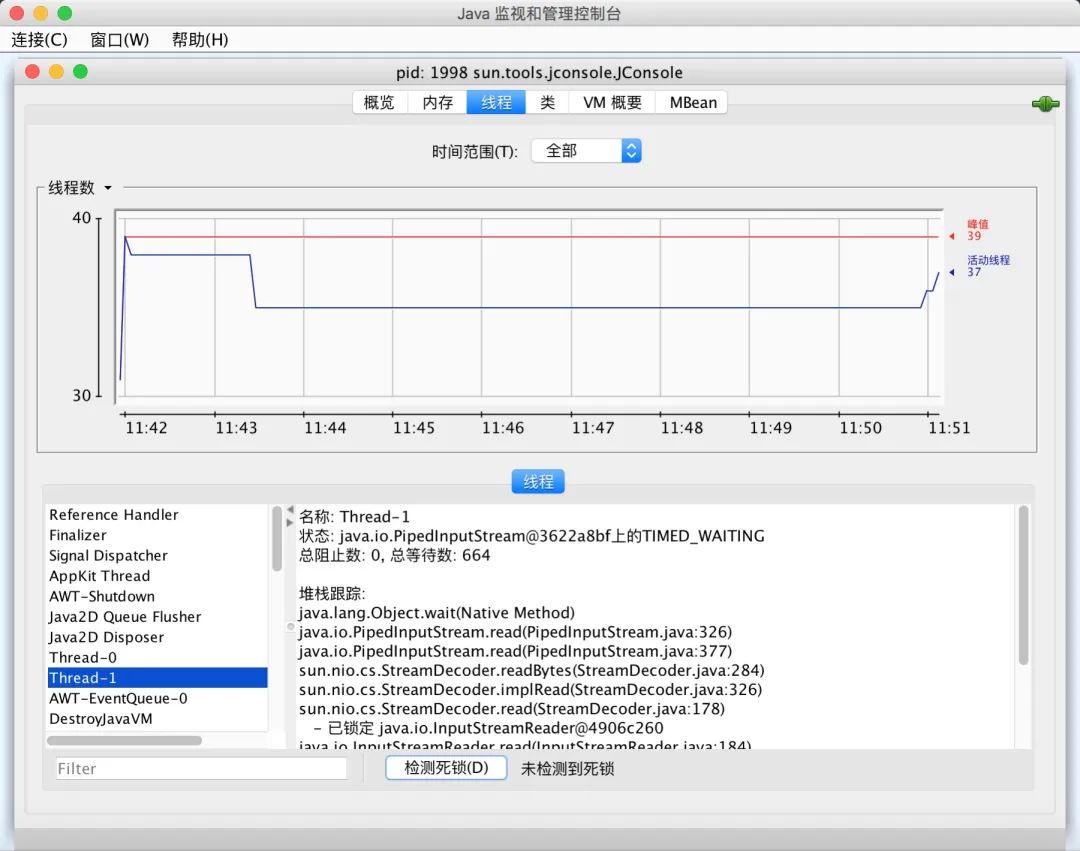Image resolution: width=1080 pixels, height=851 pixels.
Task: Switch to the 内存 memory tab
Action: coord(437,103)
